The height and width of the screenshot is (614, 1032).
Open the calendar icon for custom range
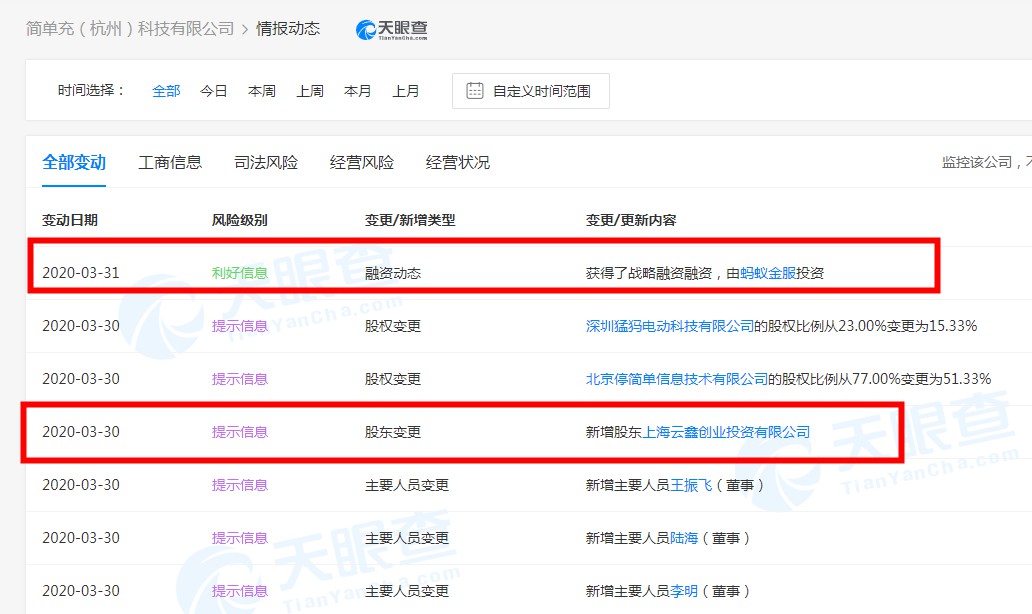pos(475,91)
